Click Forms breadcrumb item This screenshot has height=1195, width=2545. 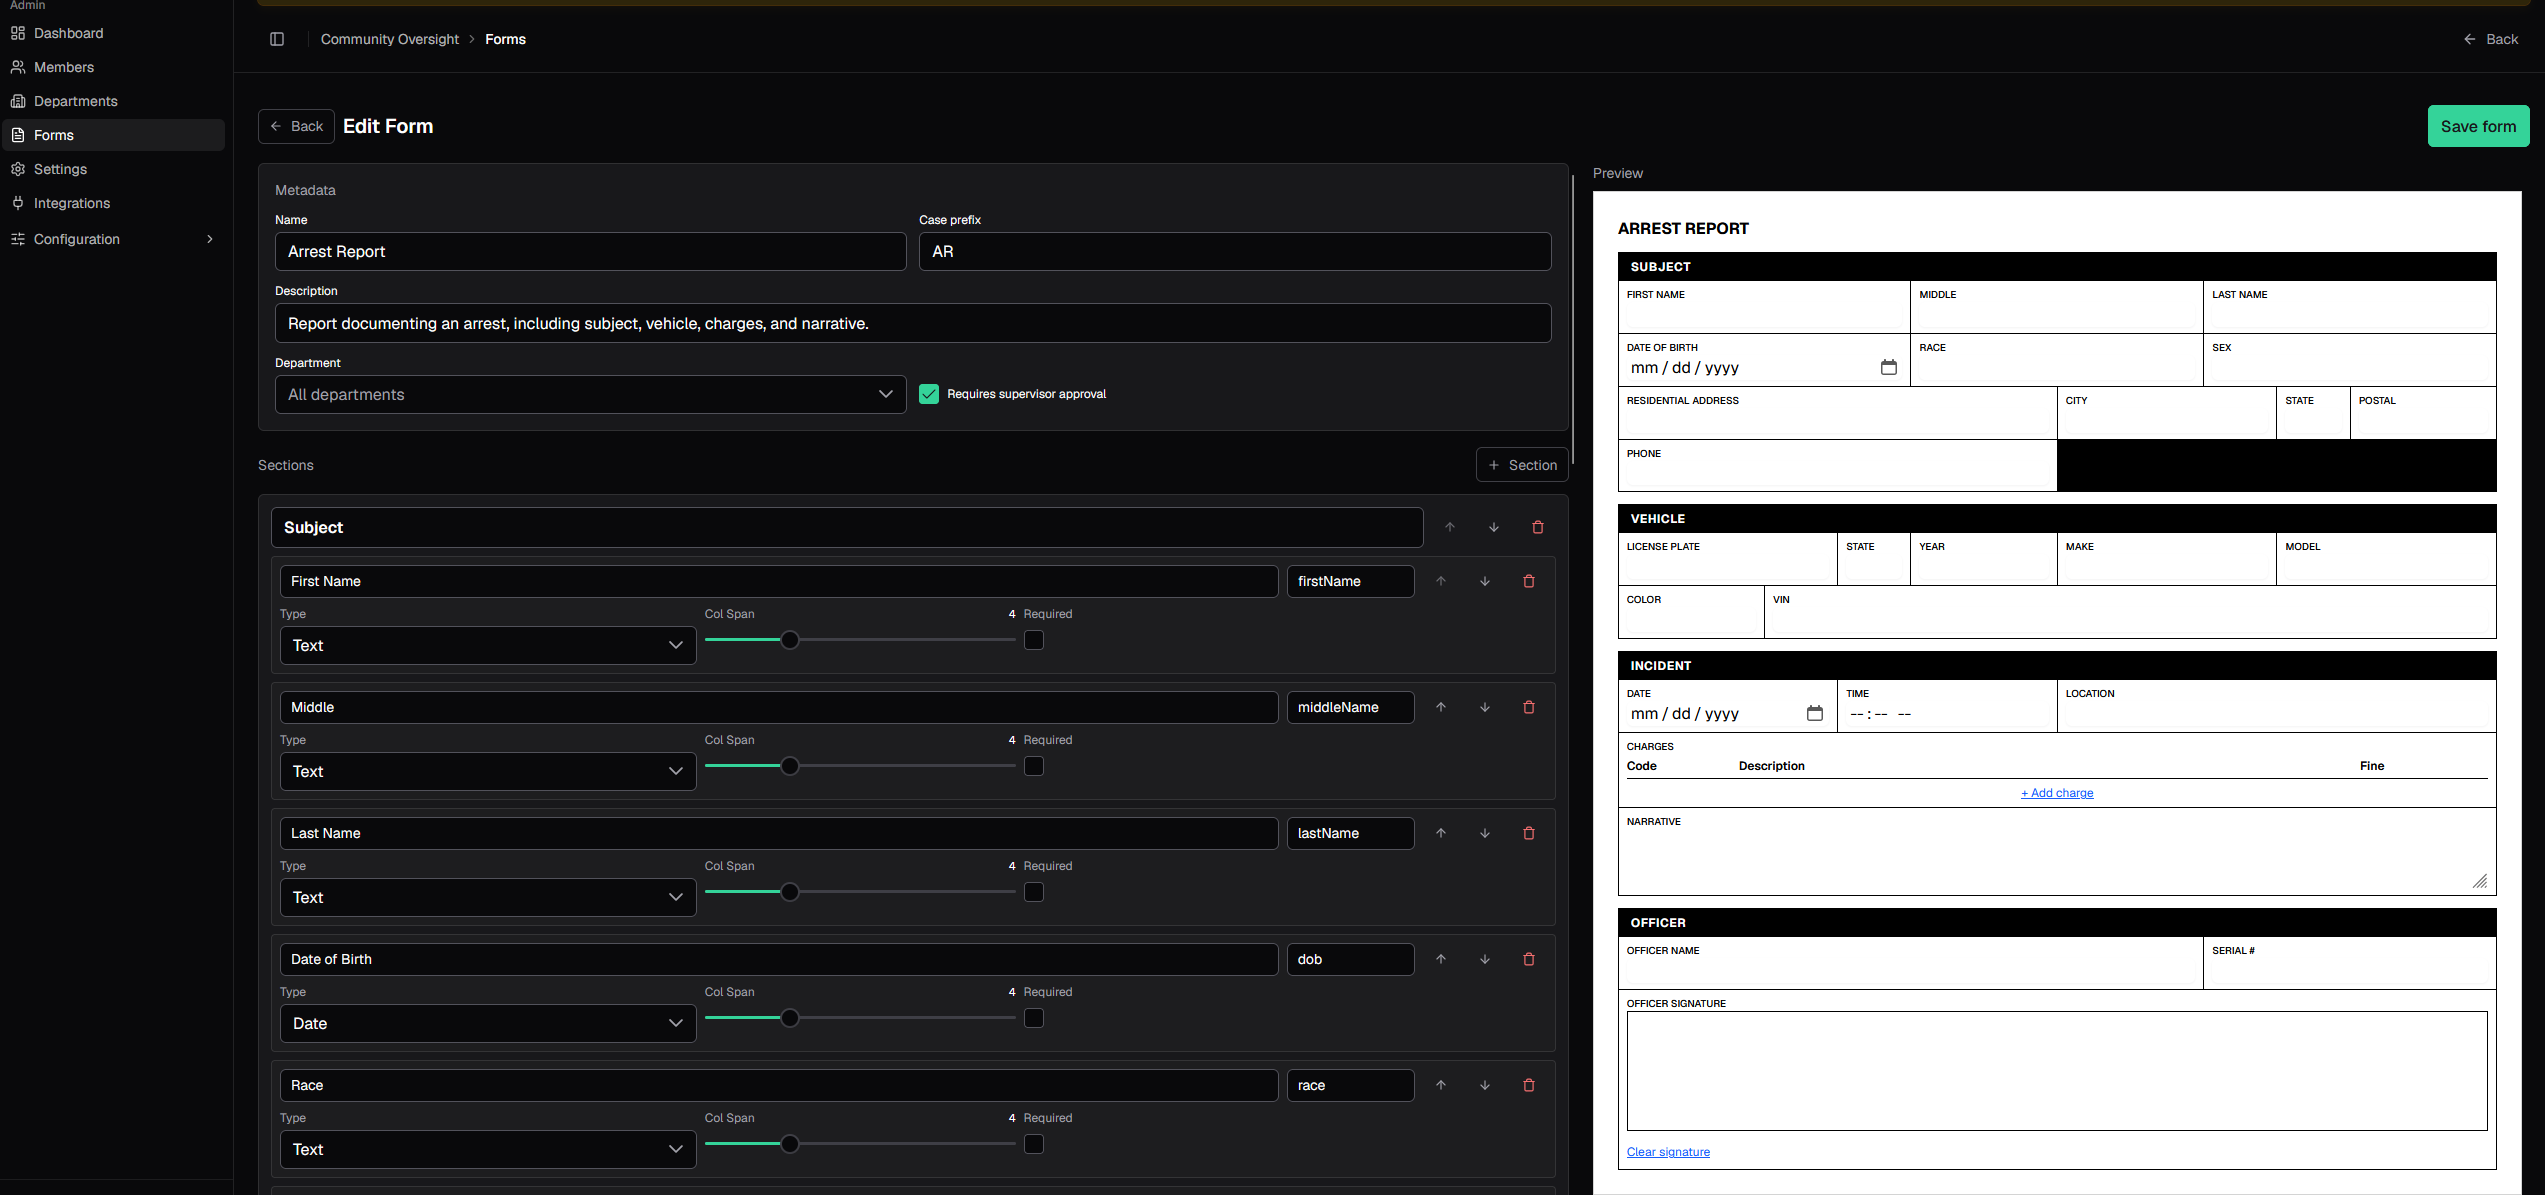505,39
